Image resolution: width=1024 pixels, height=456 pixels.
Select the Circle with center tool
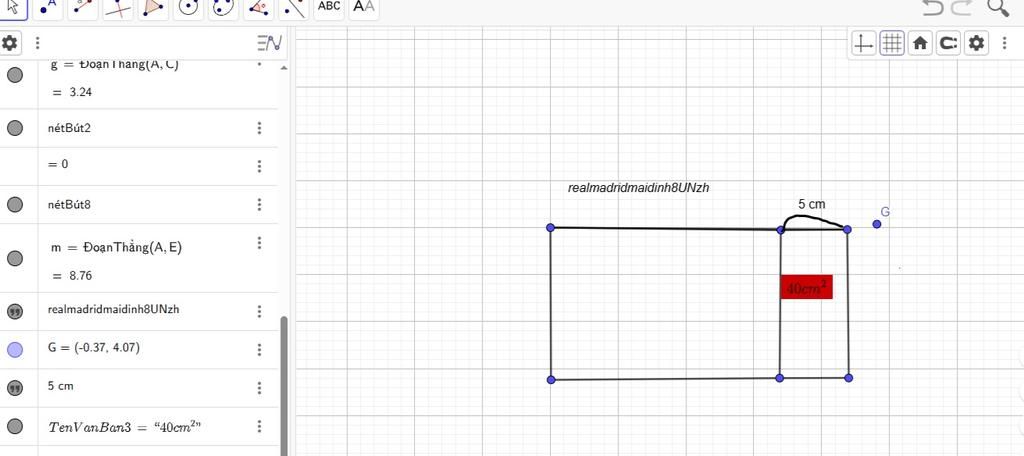pyautogui.click(x=188, y=7)
